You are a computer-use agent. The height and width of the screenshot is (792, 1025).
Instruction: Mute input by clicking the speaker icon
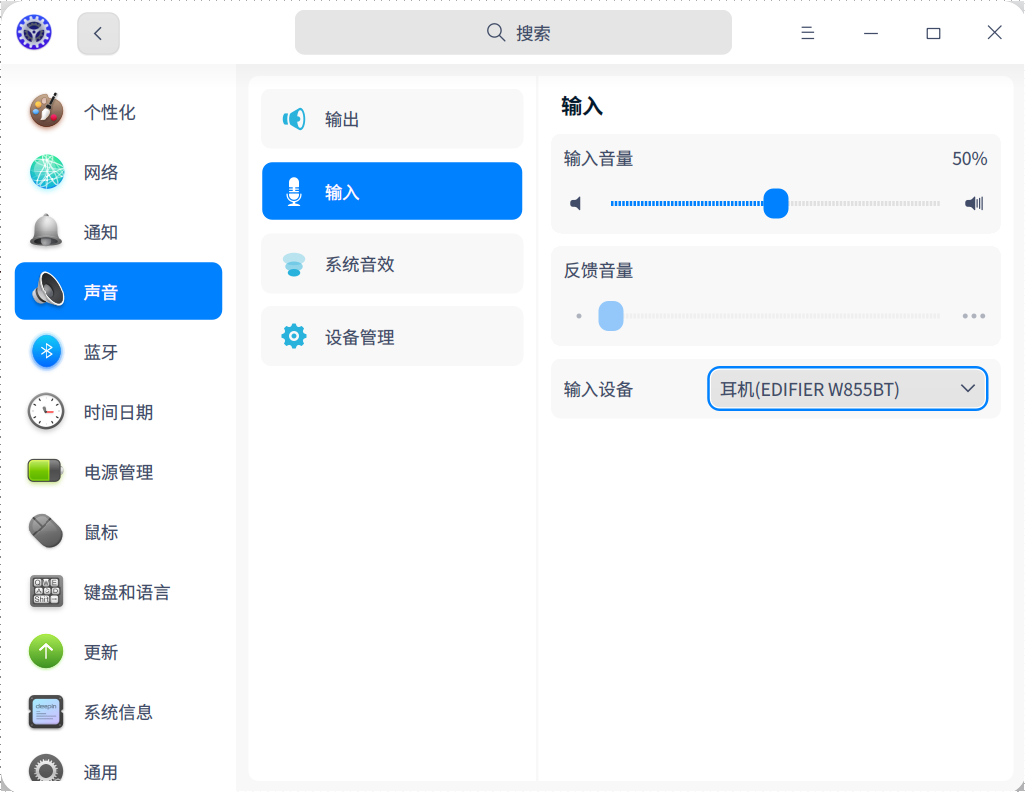575,202
